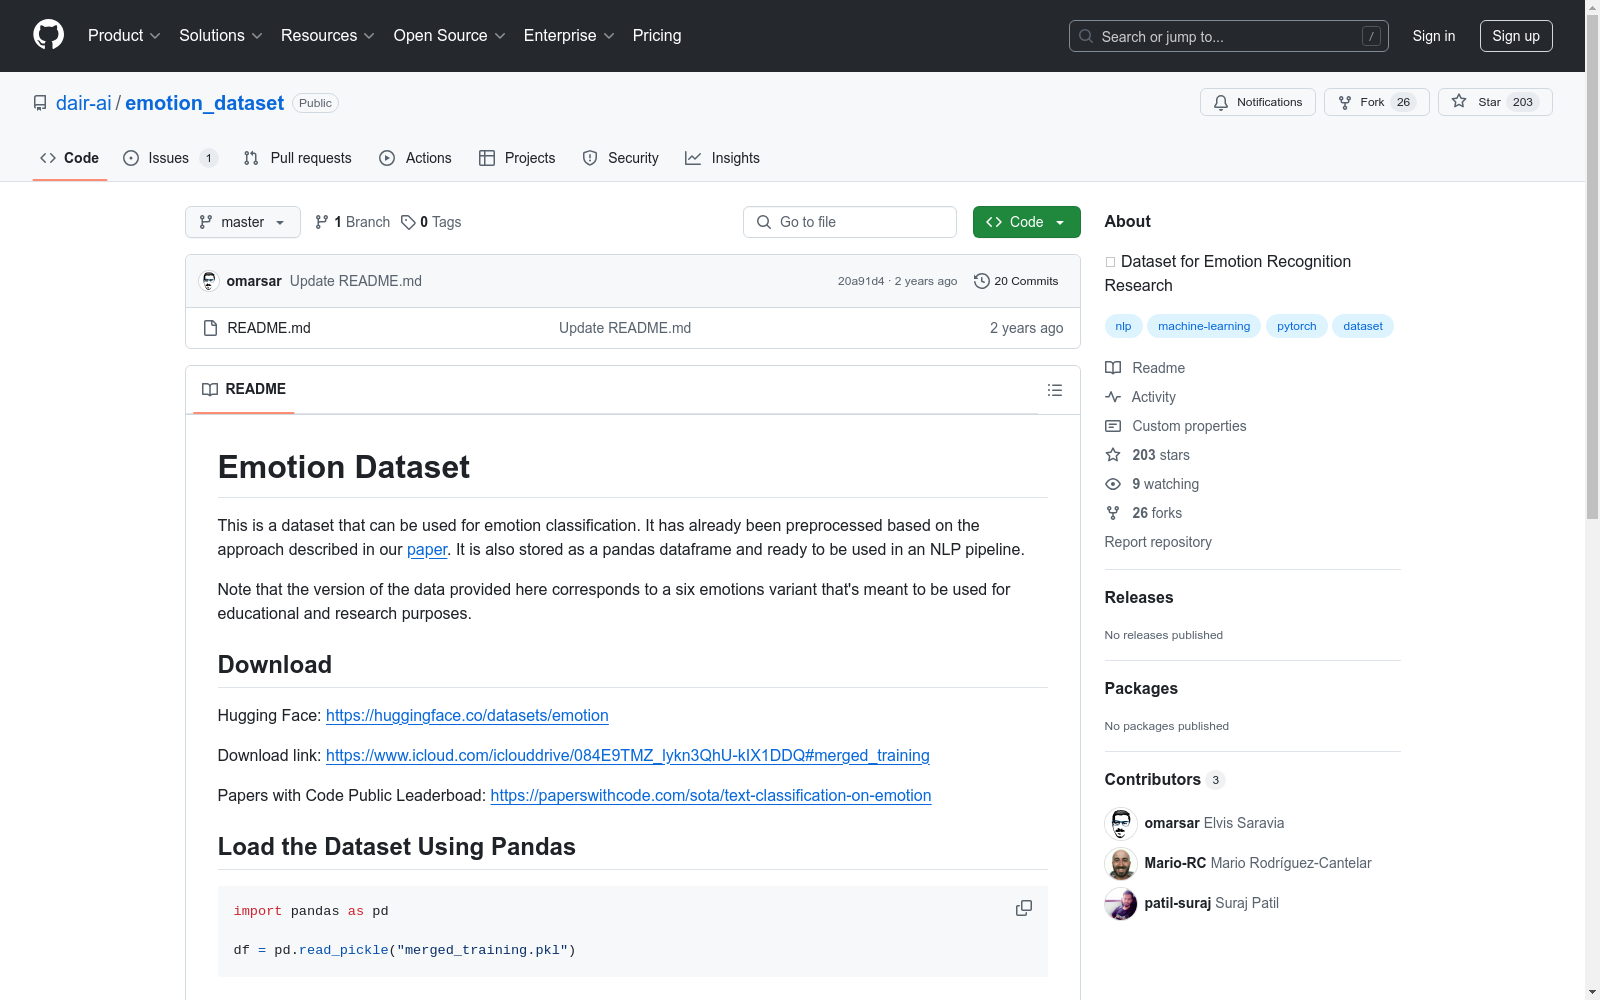This screenshot has width=1600, height=1000.
Task: Click the GitHub logo home icon
Action: 48,35
